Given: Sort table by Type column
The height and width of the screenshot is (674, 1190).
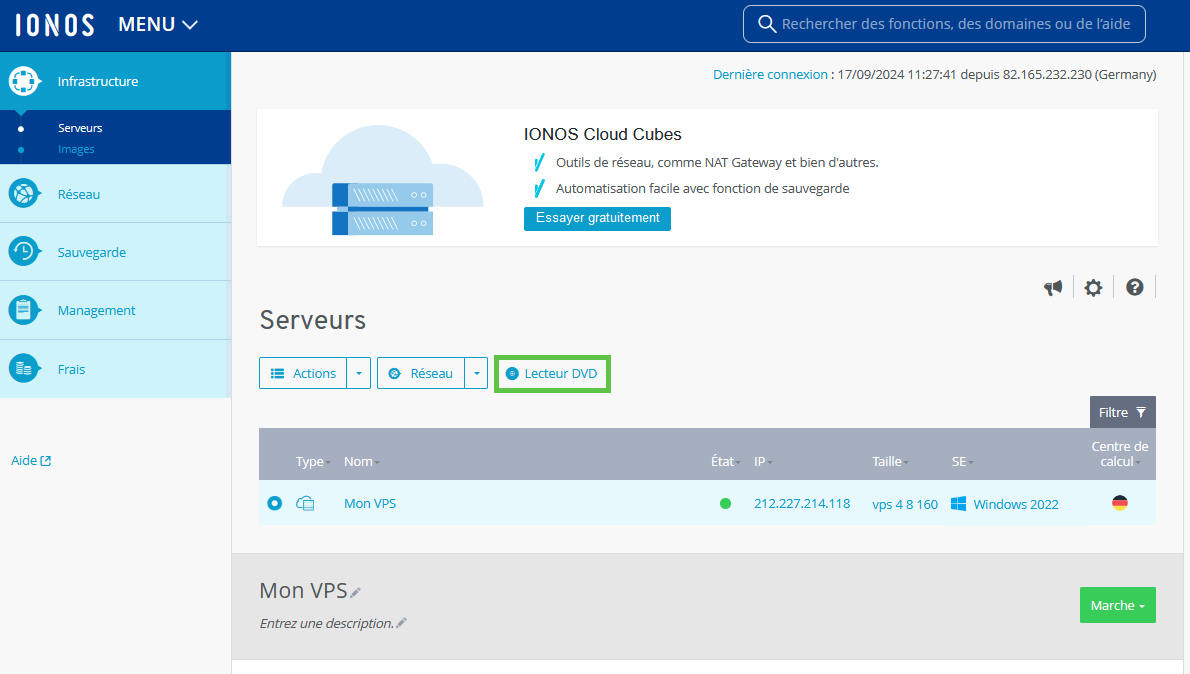Looking at the screenshot, I should 313,461.
